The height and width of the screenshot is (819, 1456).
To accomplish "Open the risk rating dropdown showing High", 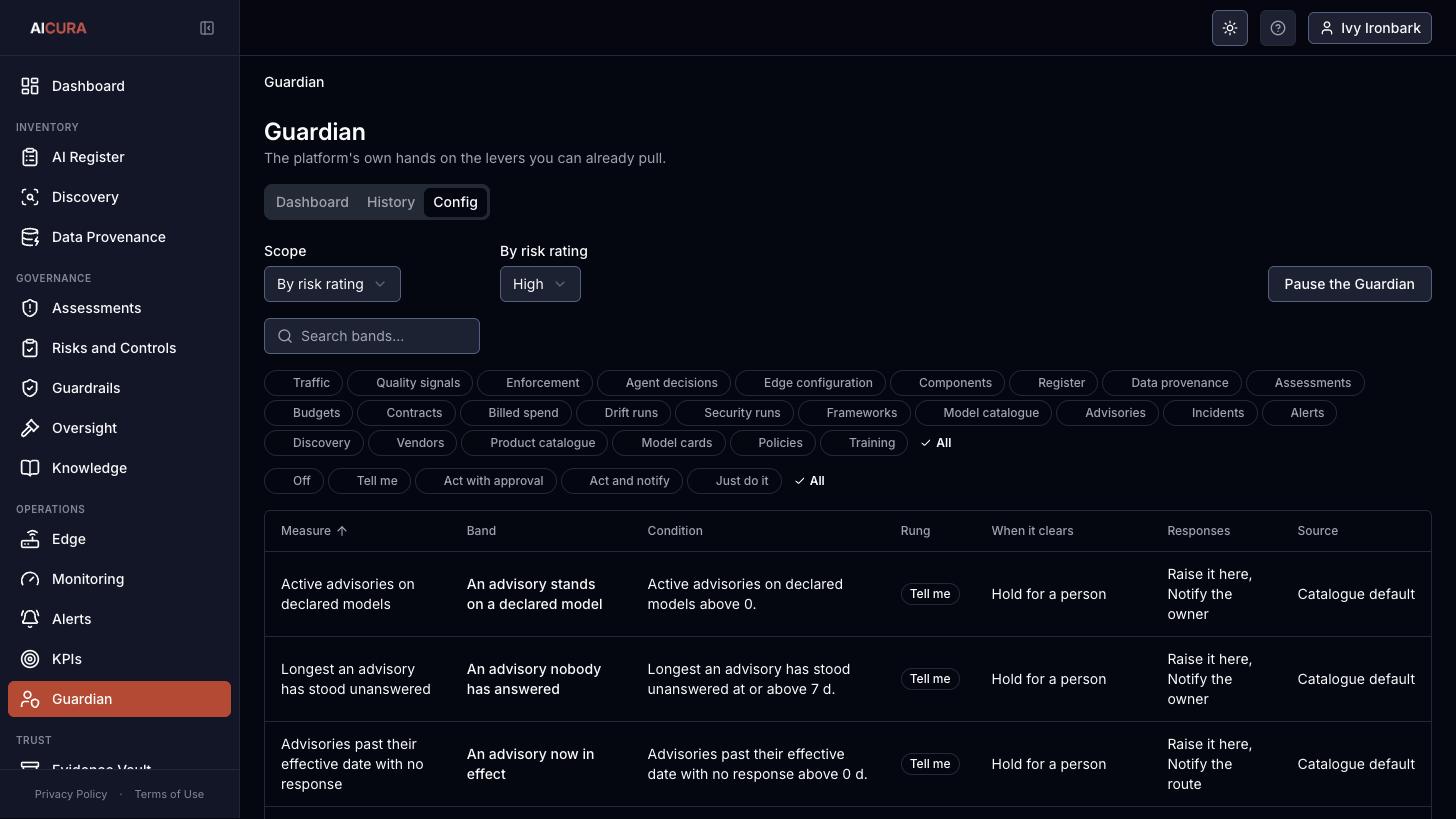I will [540, 284].
